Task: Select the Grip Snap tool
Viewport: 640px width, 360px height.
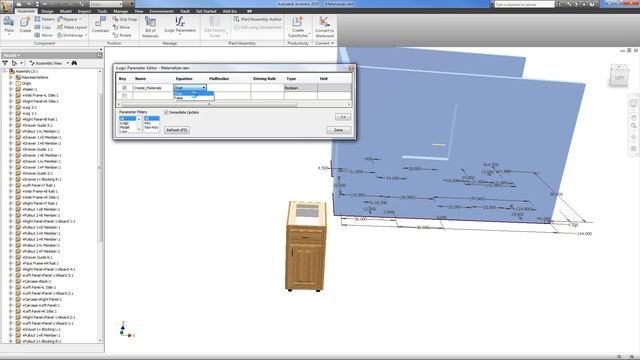Action: click(125, 19)
